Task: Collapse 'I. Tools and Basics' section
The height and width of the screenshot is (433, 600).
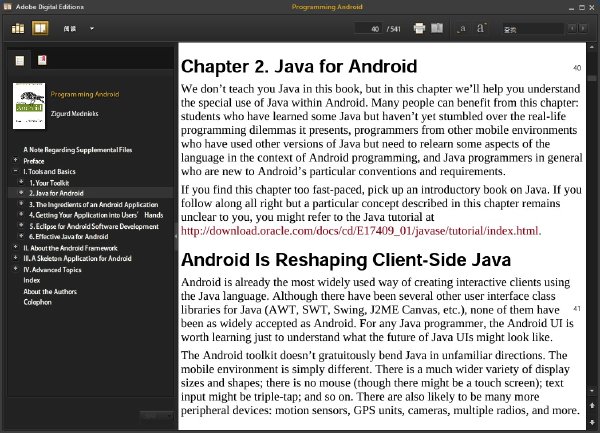Action: 16,171
